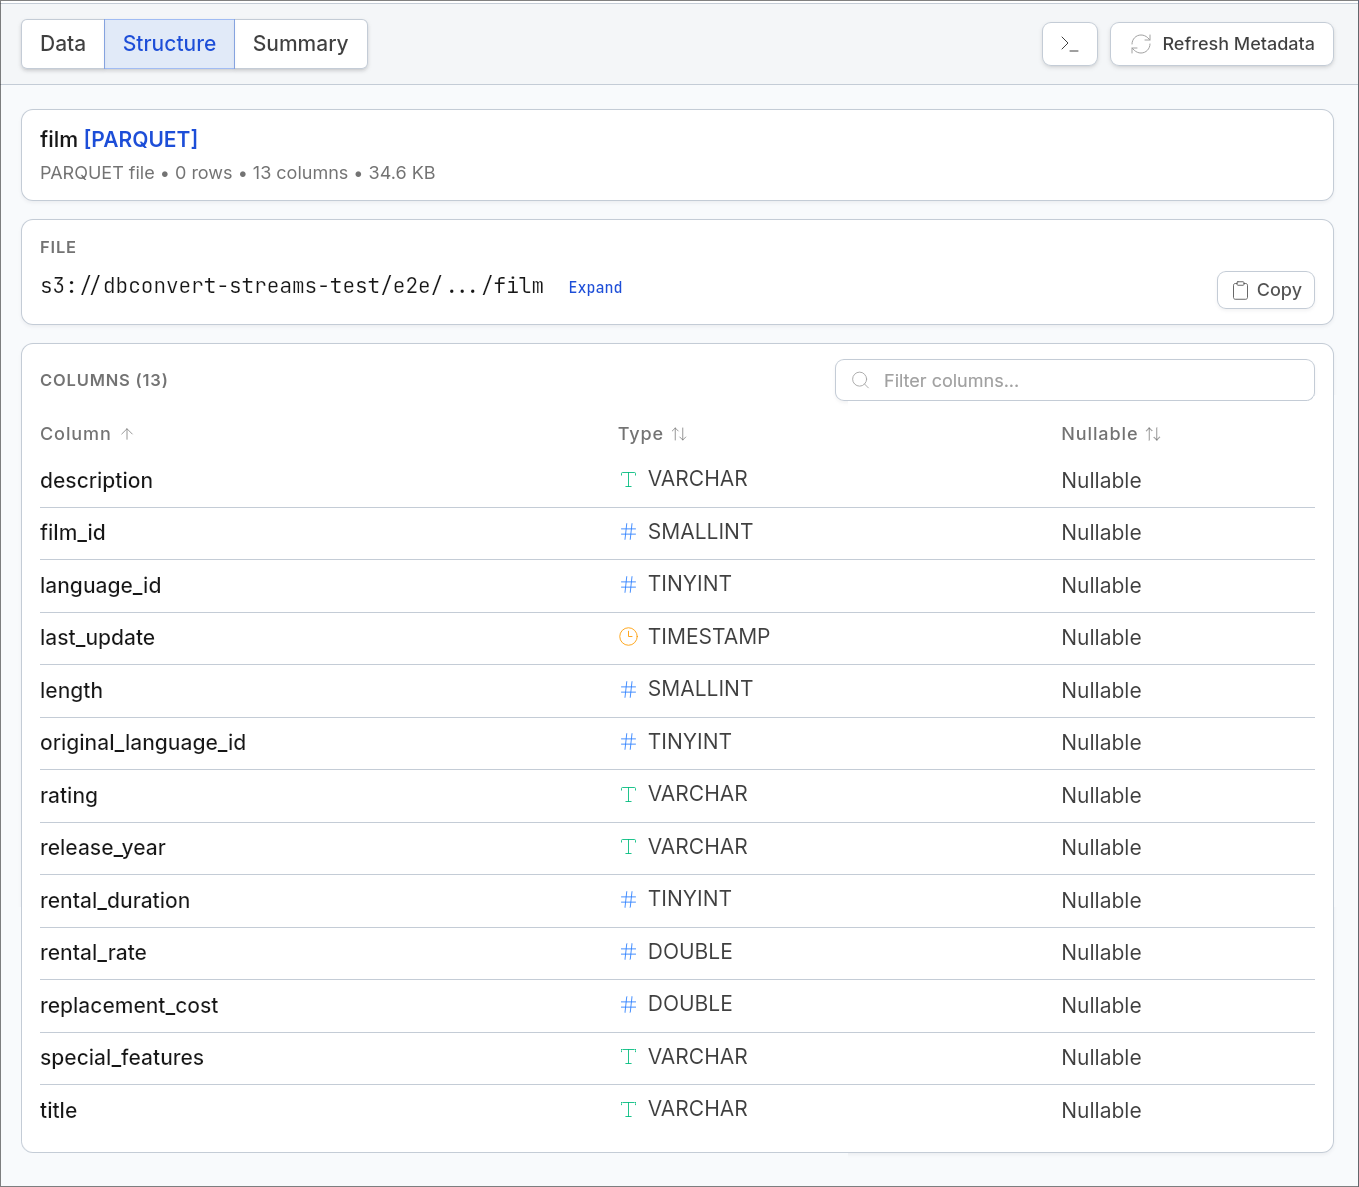Click the number icon for language_id
The image size is (1359, 1187).
coord(628,585)
